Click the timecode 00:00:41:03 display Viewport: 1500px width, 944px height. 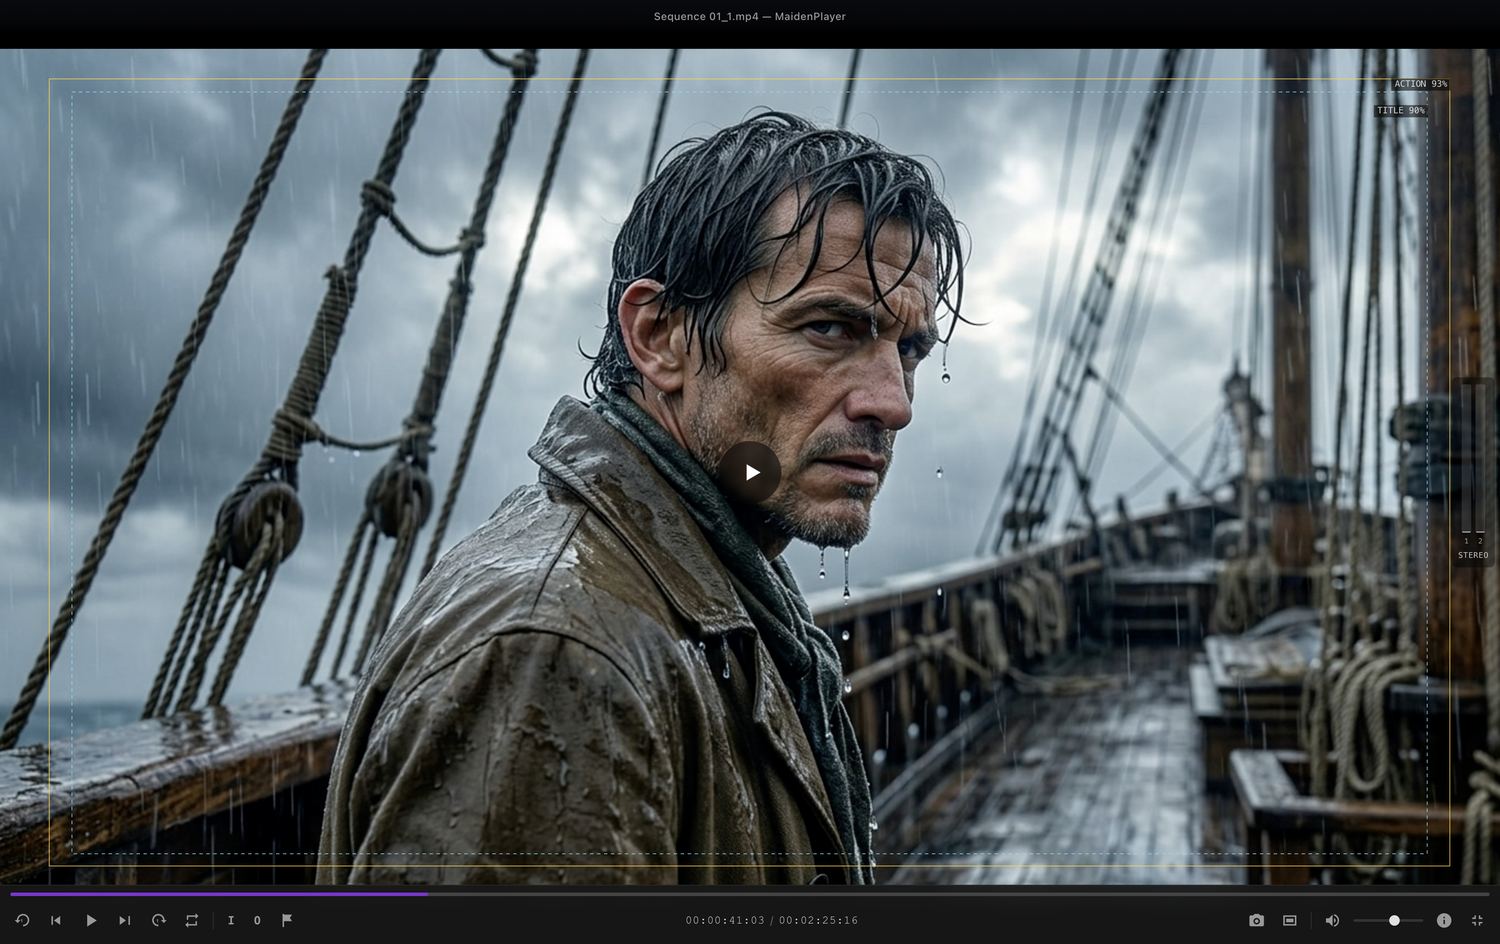pos(725,920)
